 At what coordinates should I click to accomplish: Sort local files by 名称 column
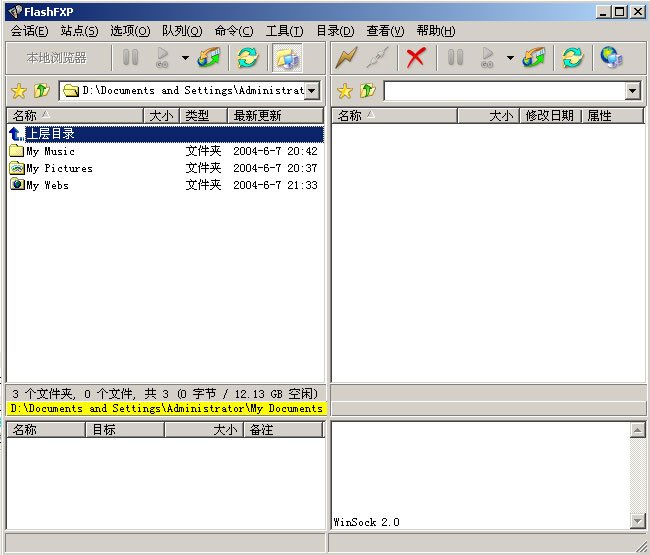(x=75, y=115)
